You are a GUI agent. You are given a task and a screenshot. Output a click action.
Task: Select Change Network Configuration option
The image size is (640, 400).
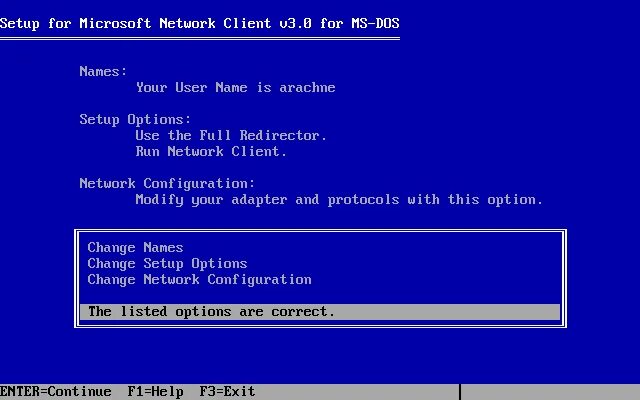(200, 280)
